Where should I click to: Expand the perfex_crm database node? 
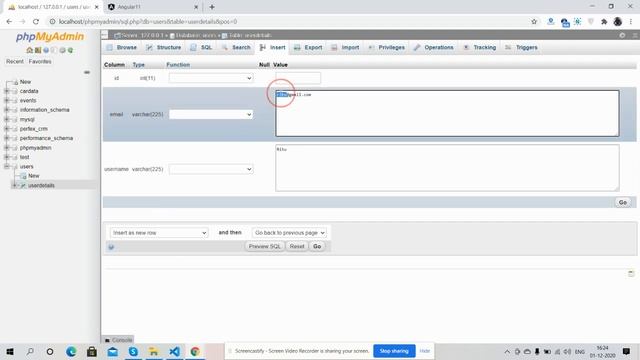click(x=7, y=129)
